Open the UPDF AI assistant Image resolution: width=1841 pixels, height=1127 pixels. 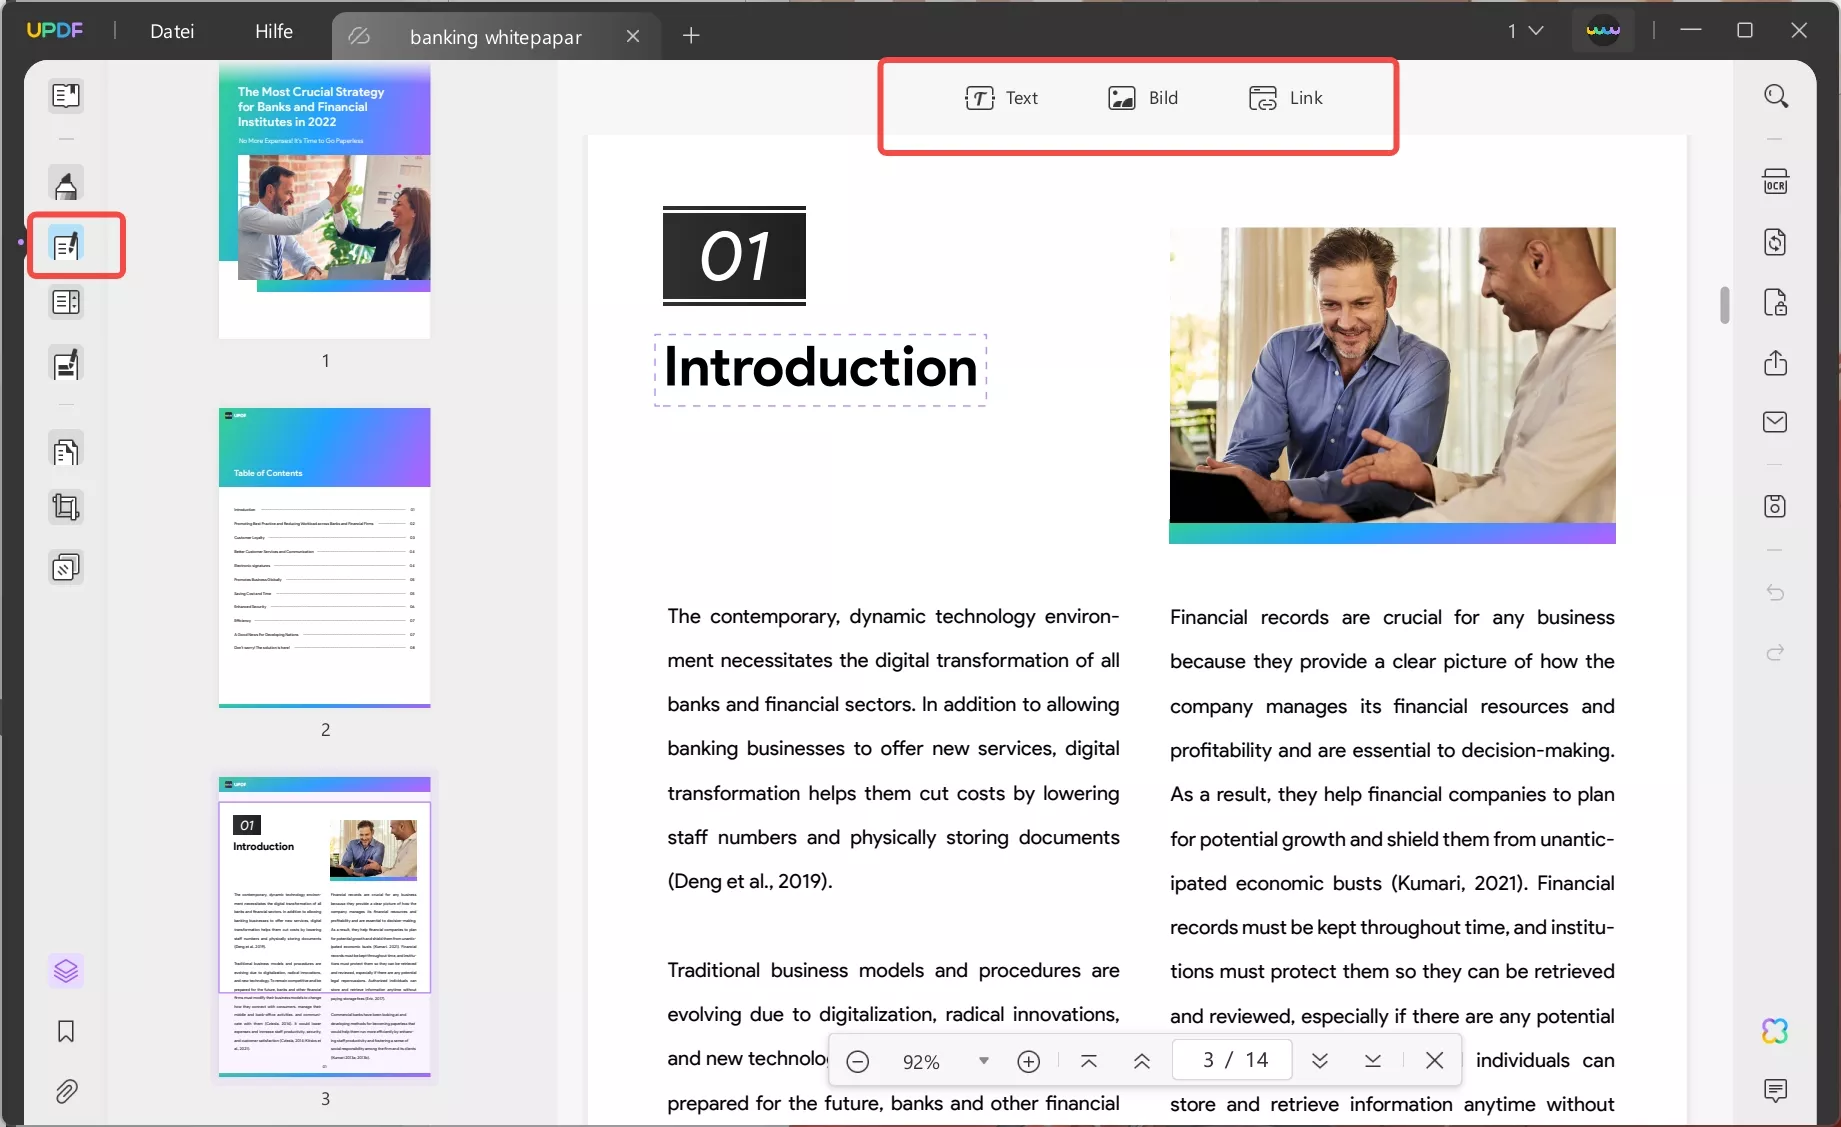click(1776, 1031)
